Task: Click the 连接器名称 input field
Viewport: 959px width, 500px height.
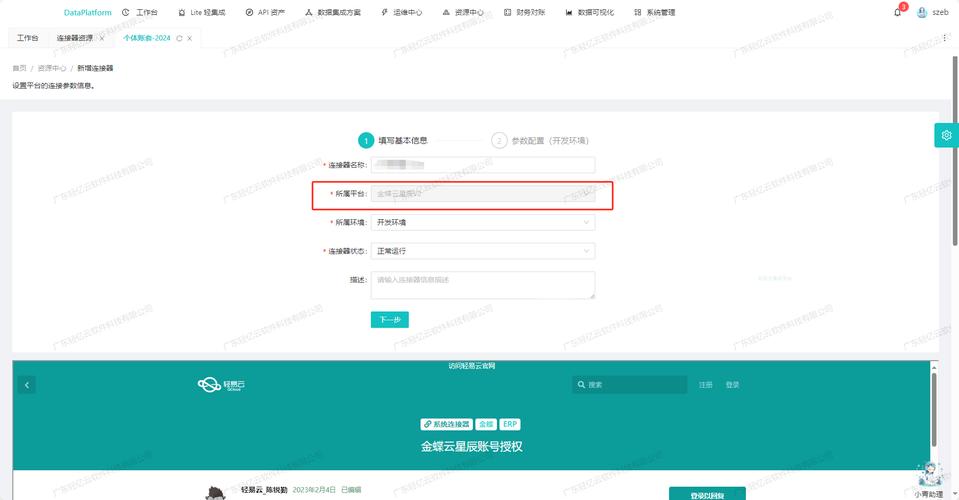Action: pyautogui.click(x=483, y=164)
